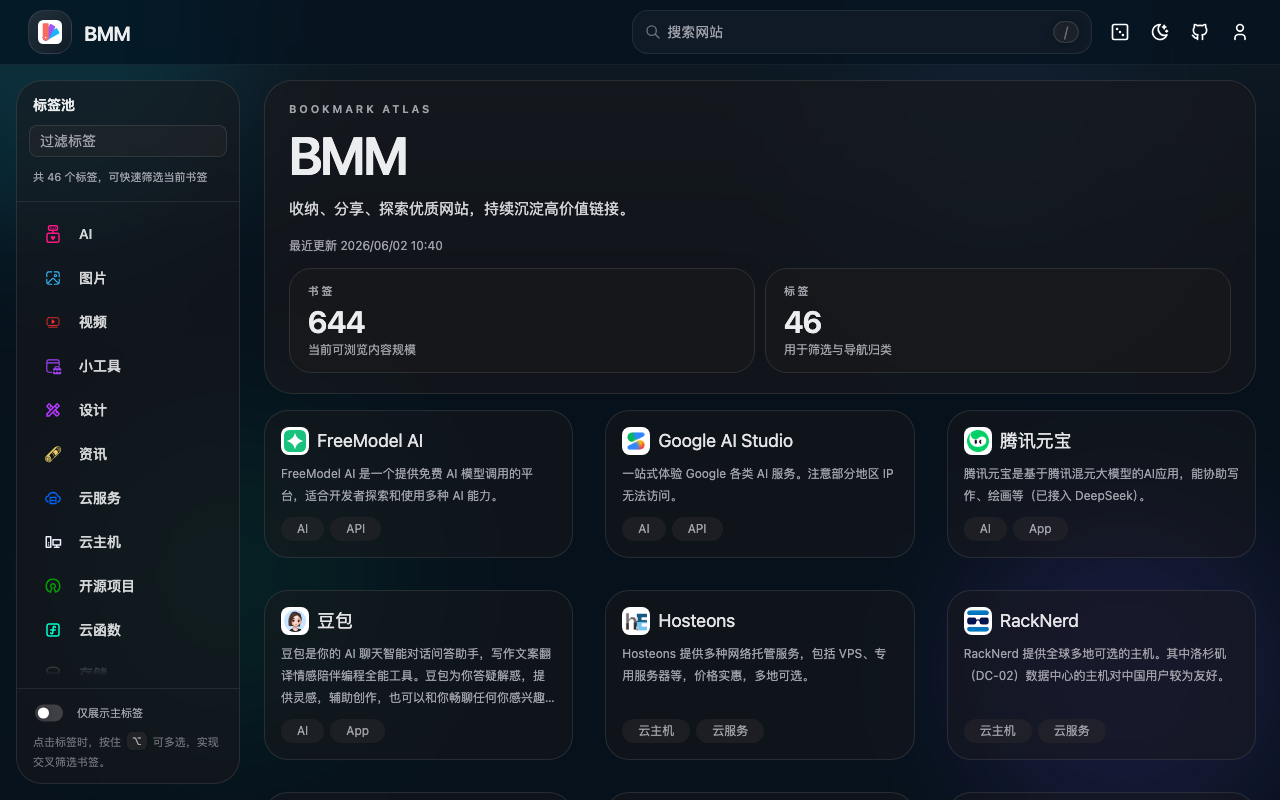The image size is (1280, 800).
Task: Filter by the 视频 label in sidebar
Action: [93, 322]
